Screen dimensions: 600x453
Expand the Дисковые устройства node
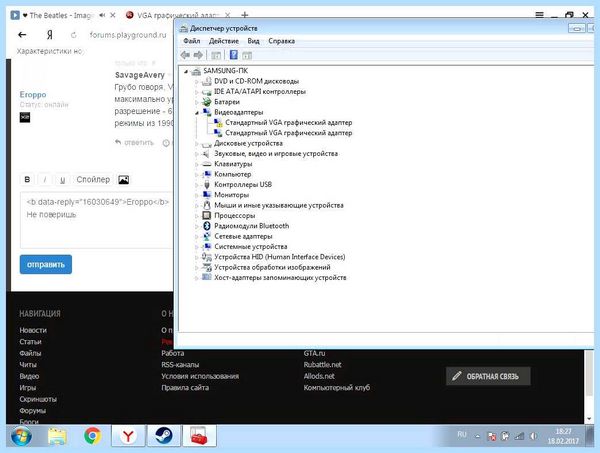(197, 143)
